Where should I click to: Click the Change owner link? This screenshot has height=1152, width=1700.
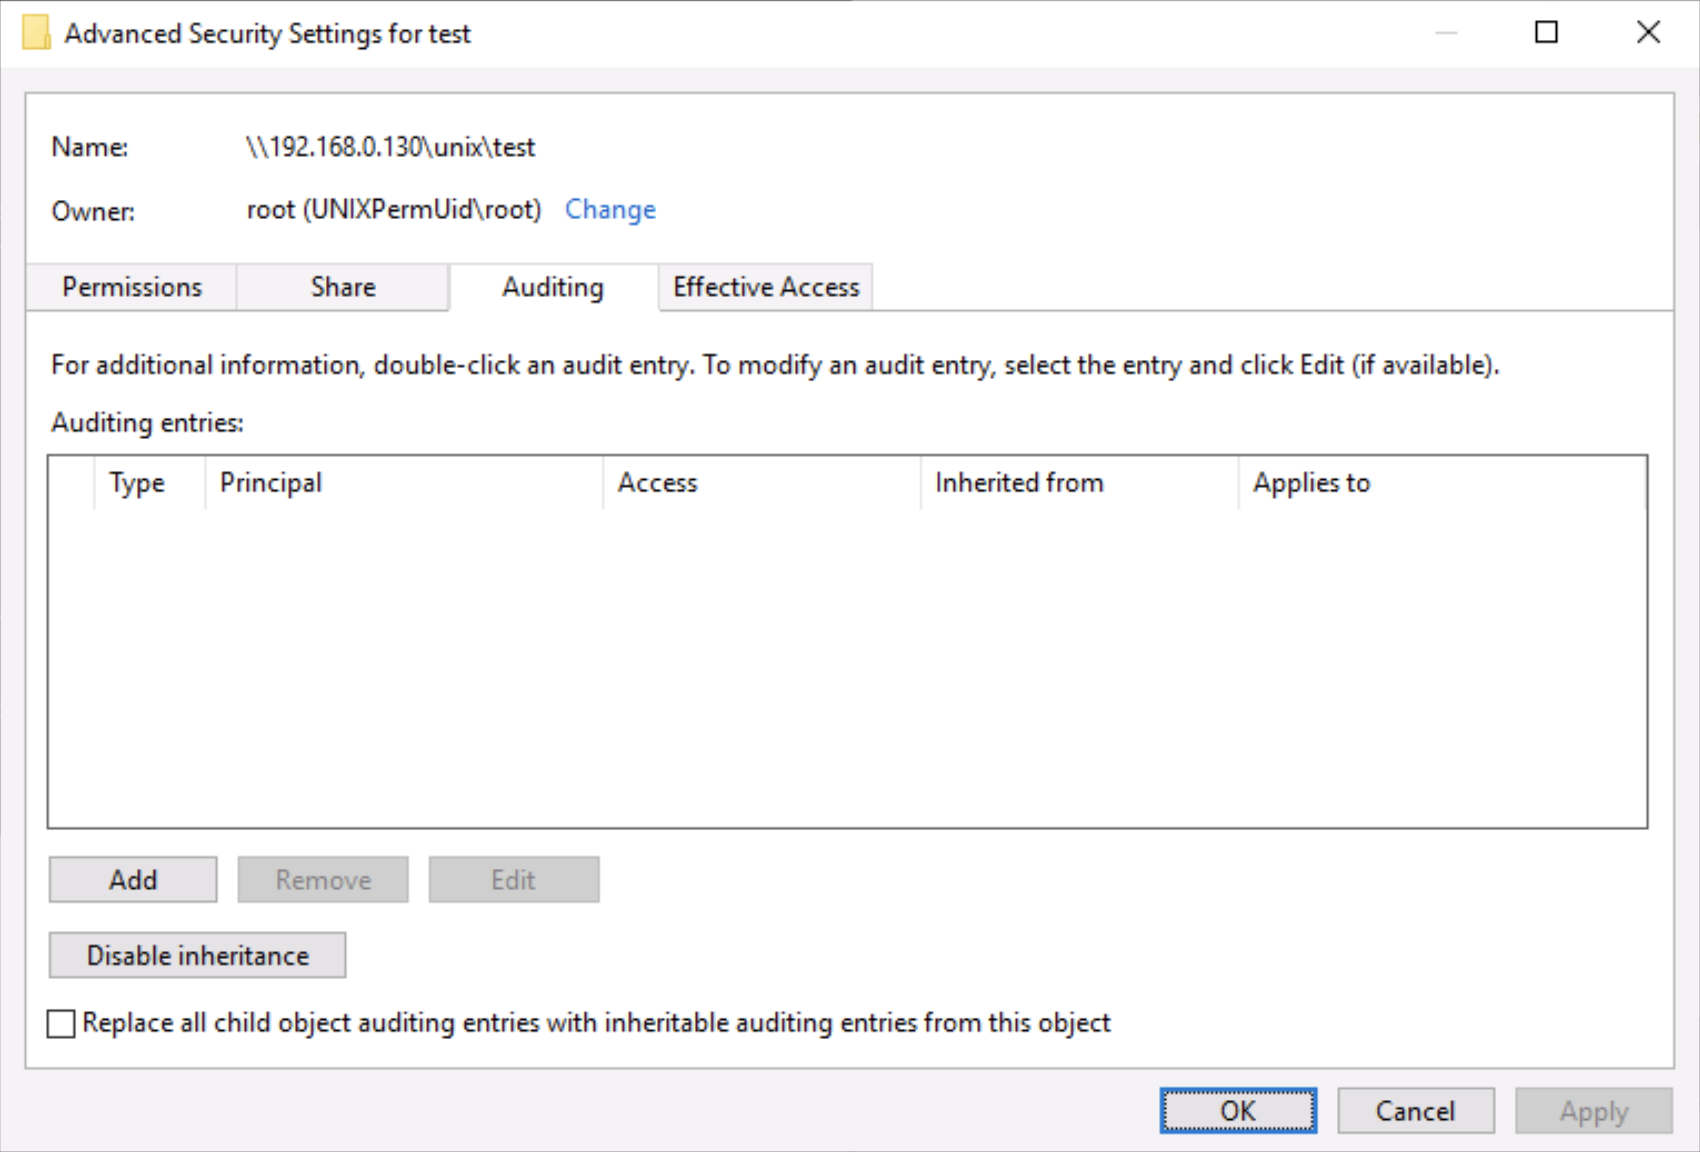click(x=610, y=210)
